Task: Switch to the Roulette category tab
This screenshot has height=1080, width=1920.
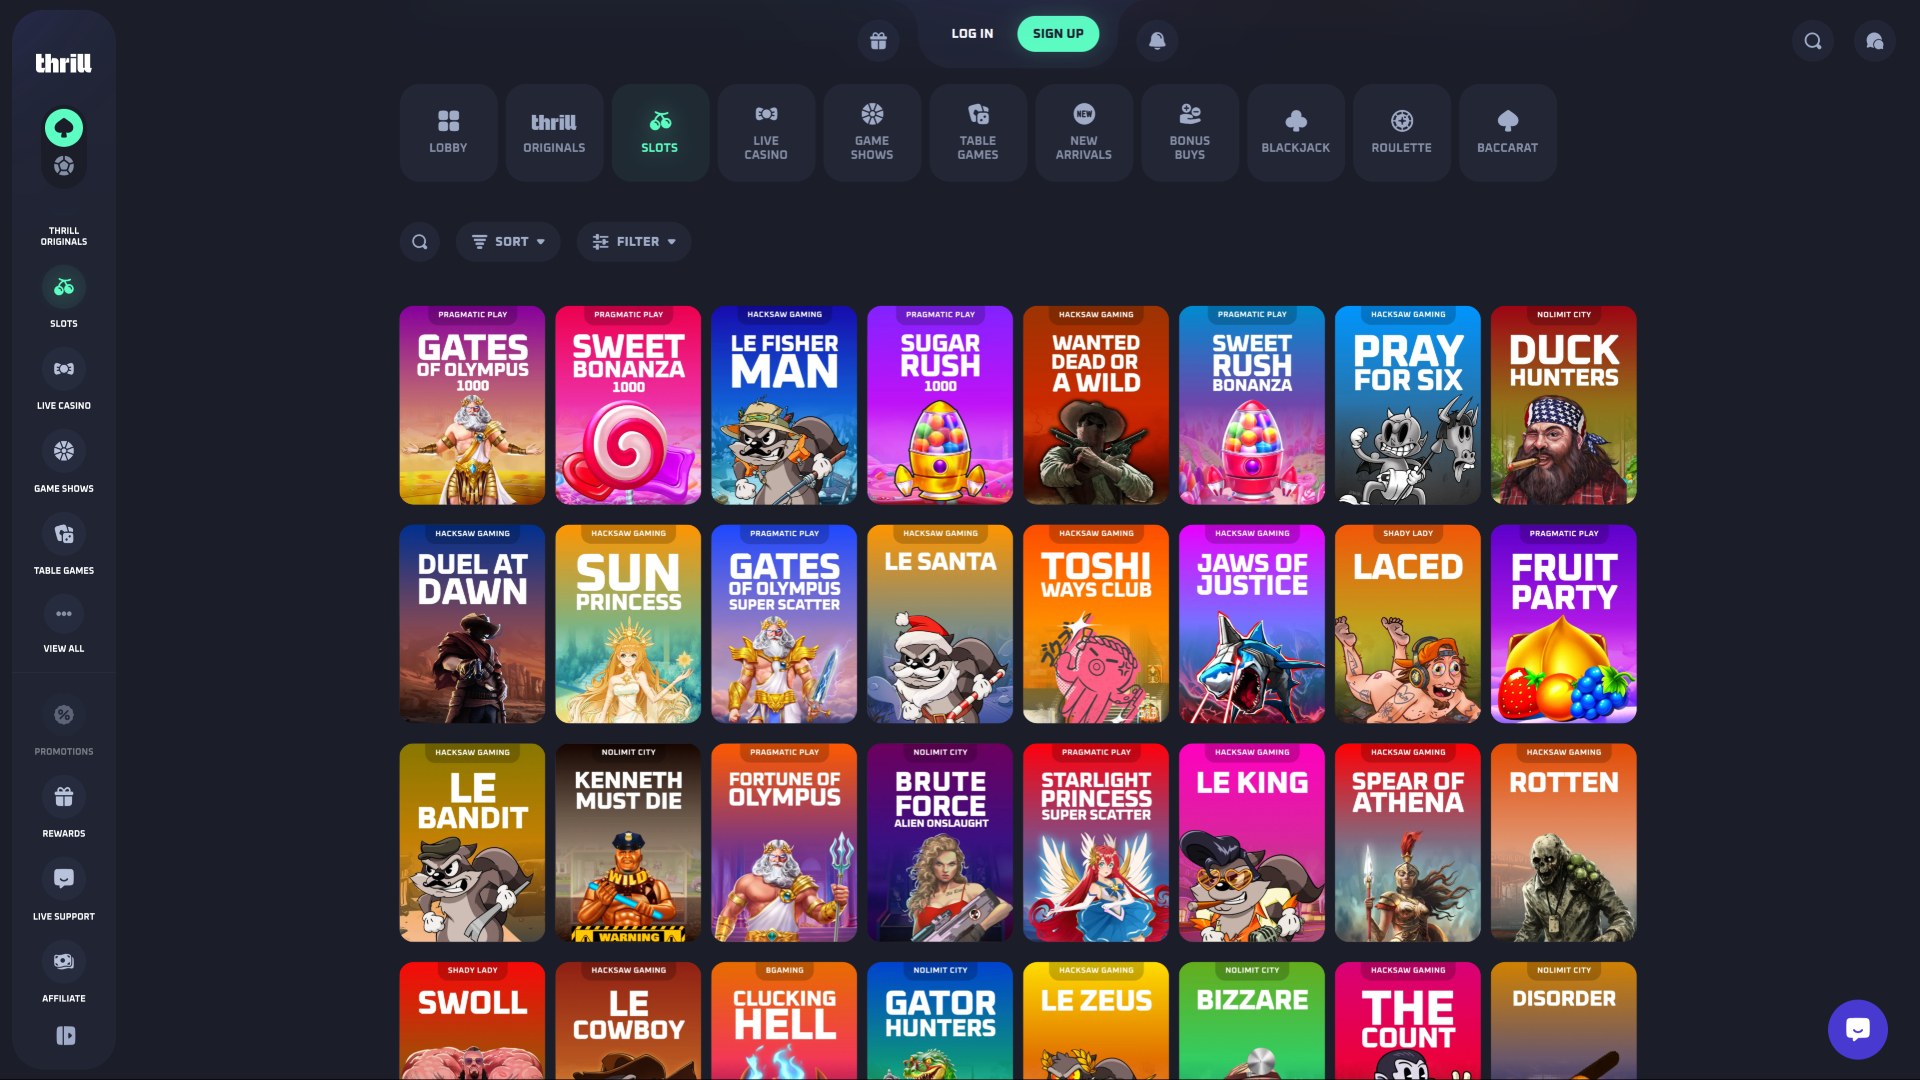Action: pyautogui.click(x=1402, y=132)
